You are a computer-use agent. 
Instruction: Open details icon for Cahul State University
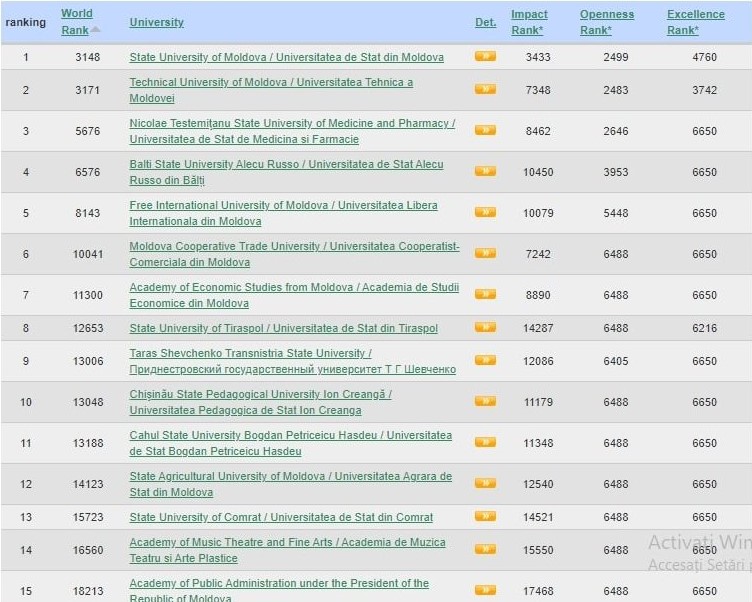click(x=485, y=442)
